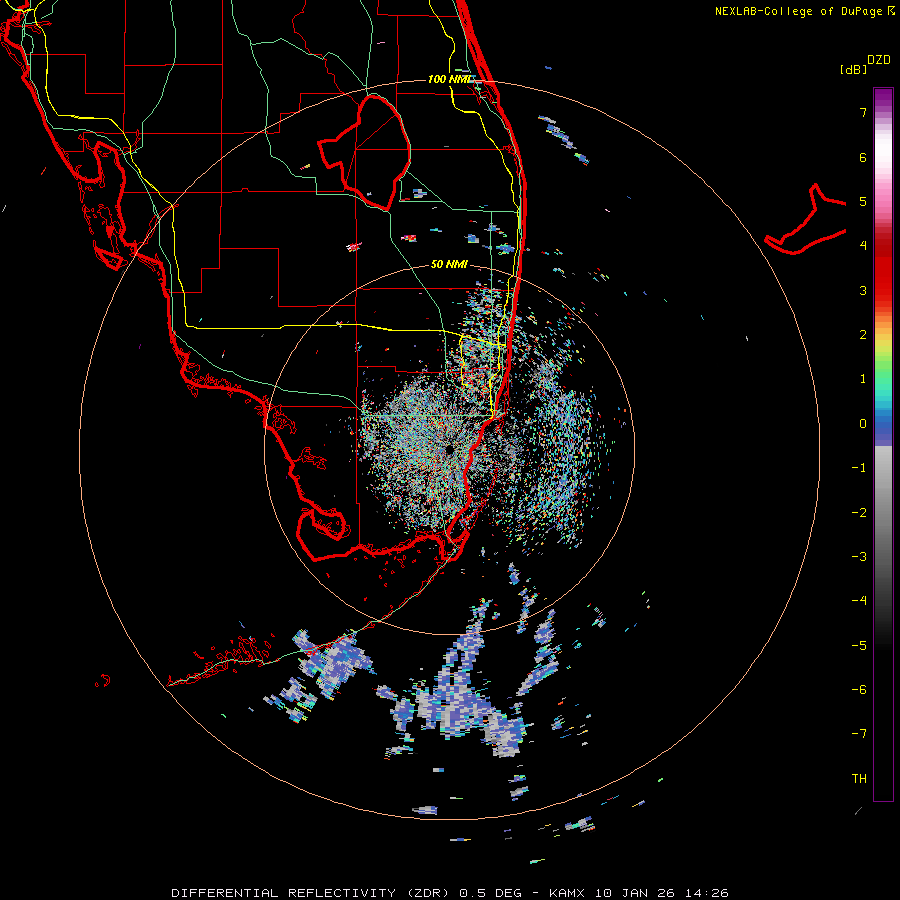Click the 6 value on color scale

pyautogui.click(x=863, y=157)
